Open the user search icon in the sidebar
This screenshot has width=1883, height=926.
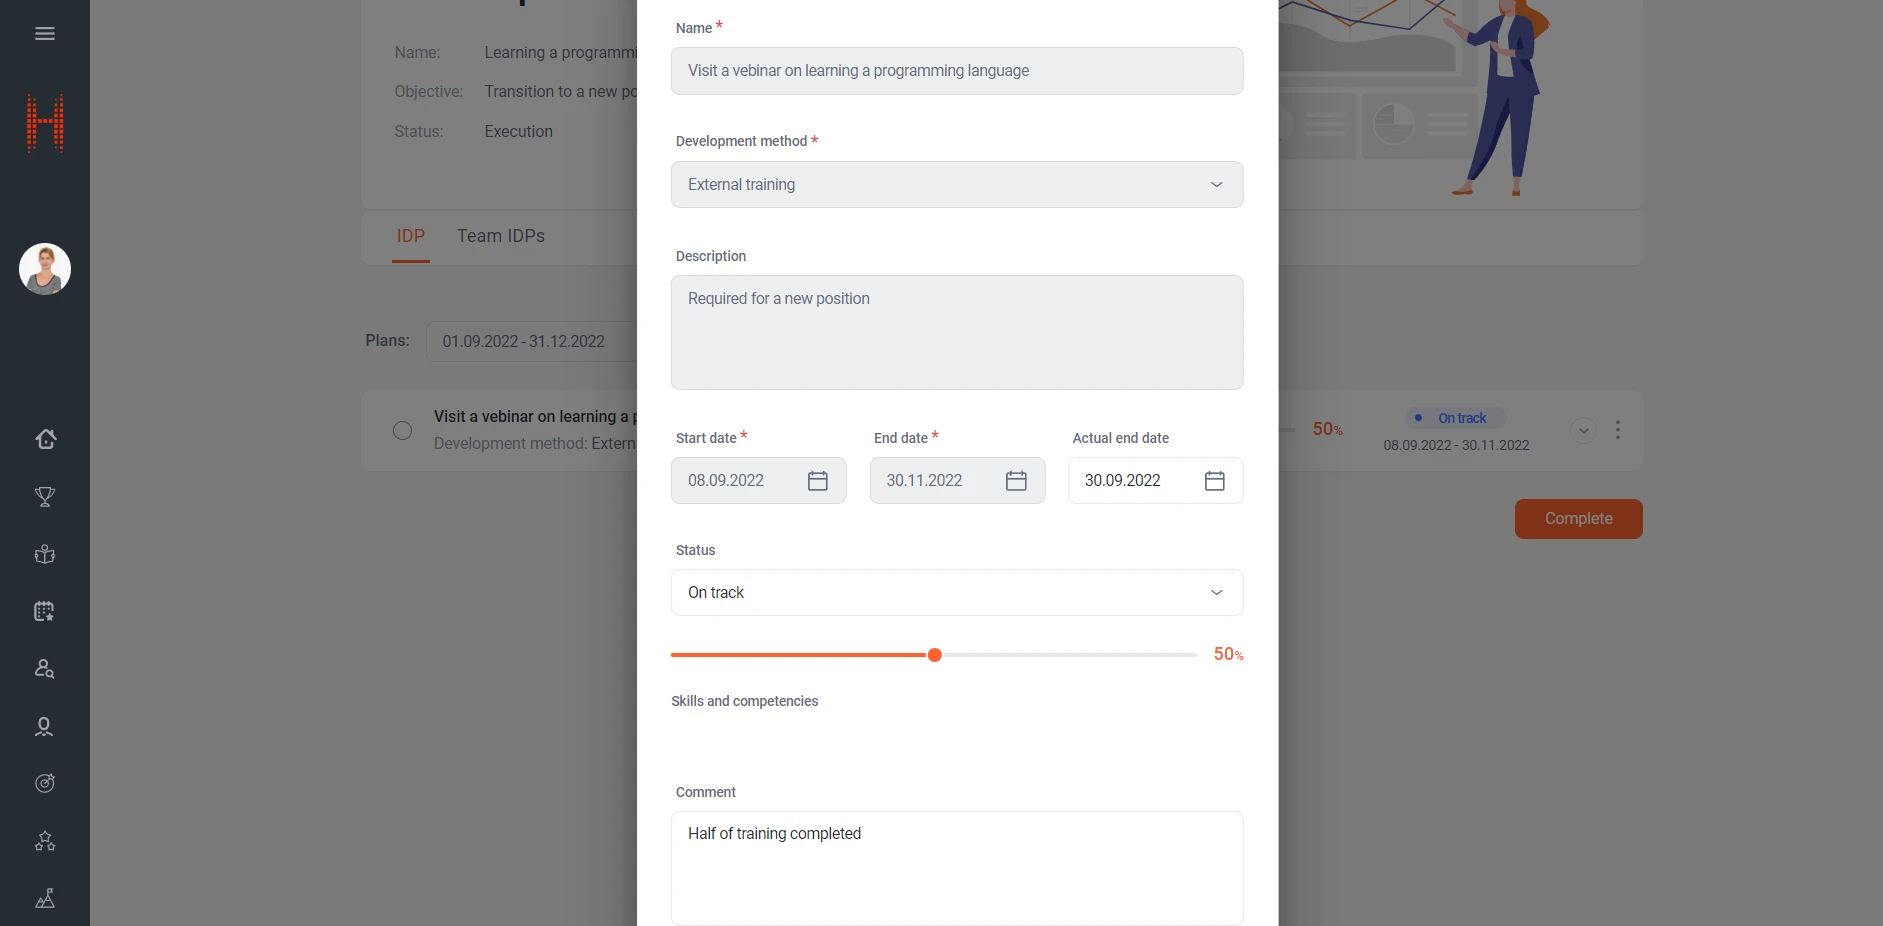coord(45,669)
